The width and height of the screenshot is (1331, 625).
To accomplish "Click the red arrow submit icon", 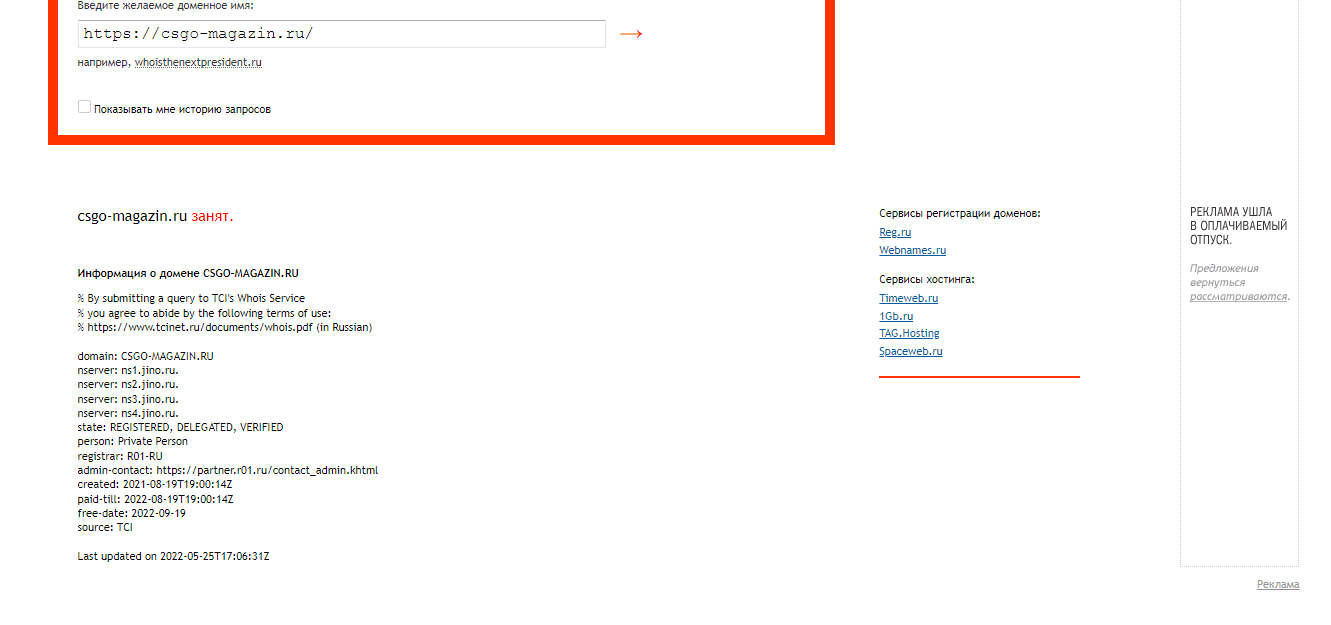I will point(630,34).
